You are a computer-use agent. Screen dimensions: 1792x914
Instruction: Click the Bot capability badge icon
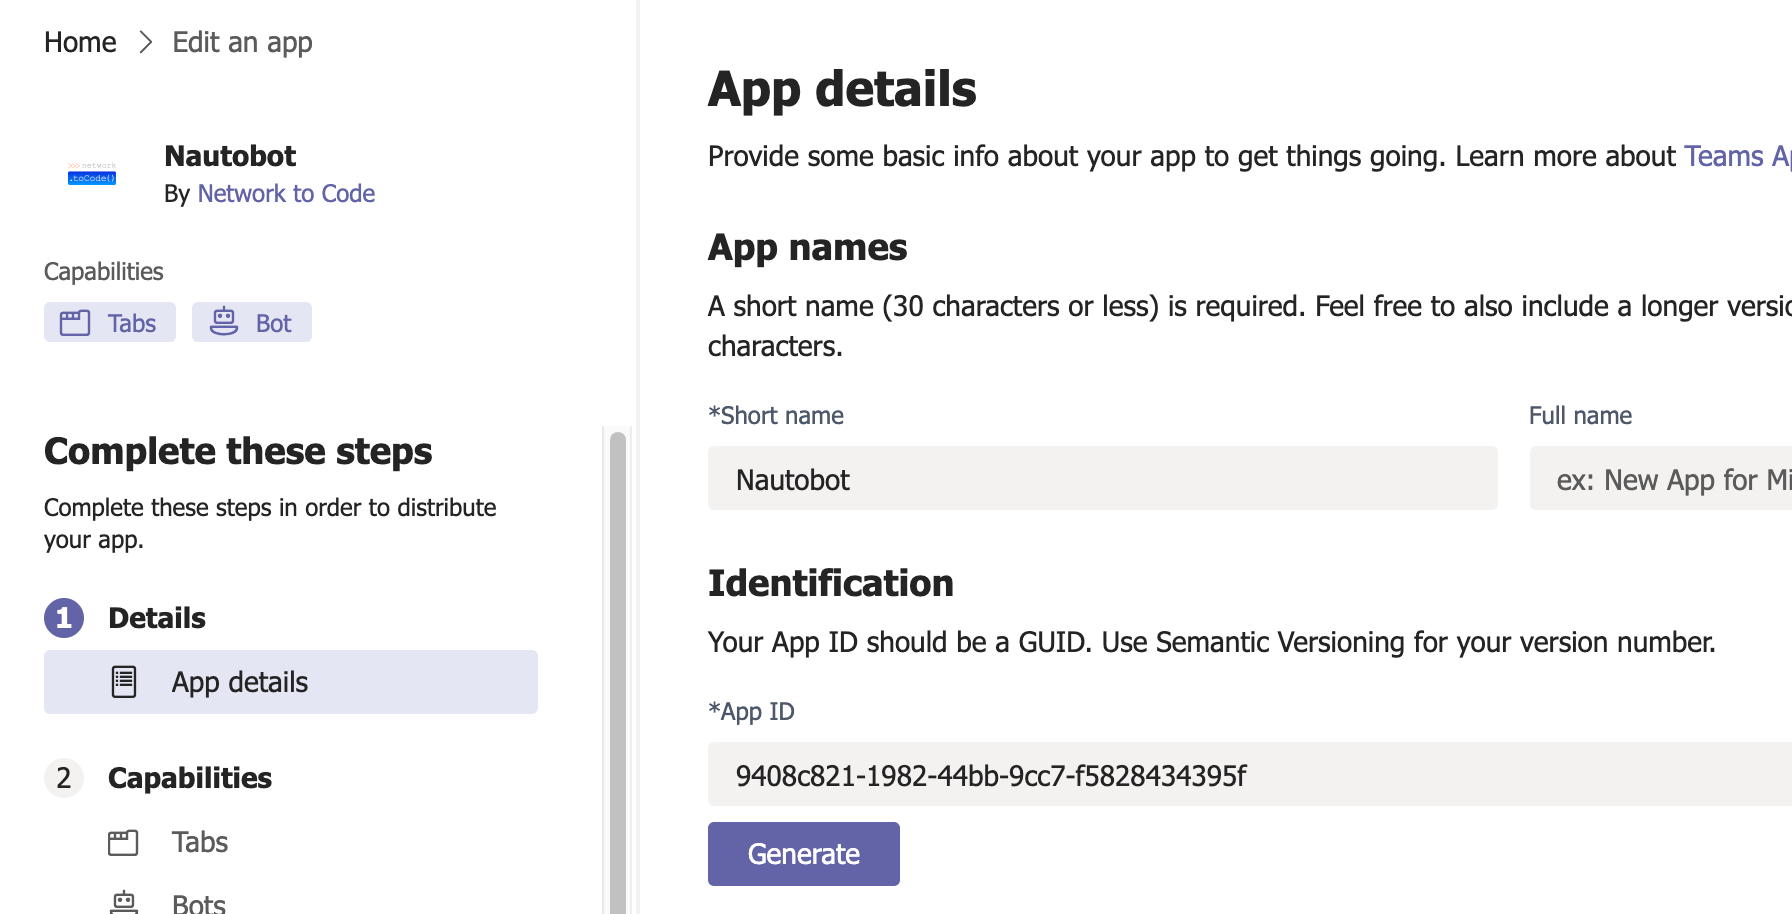coord(224,322)
